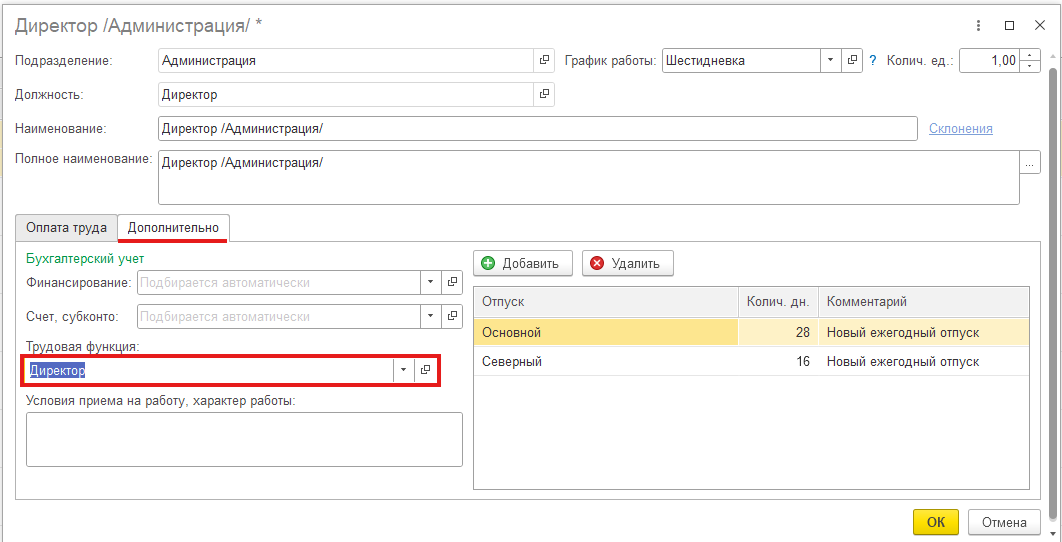Click the Отпуск column header
The height and width of the screenshot is (542, 1062).
coord(606,301)
